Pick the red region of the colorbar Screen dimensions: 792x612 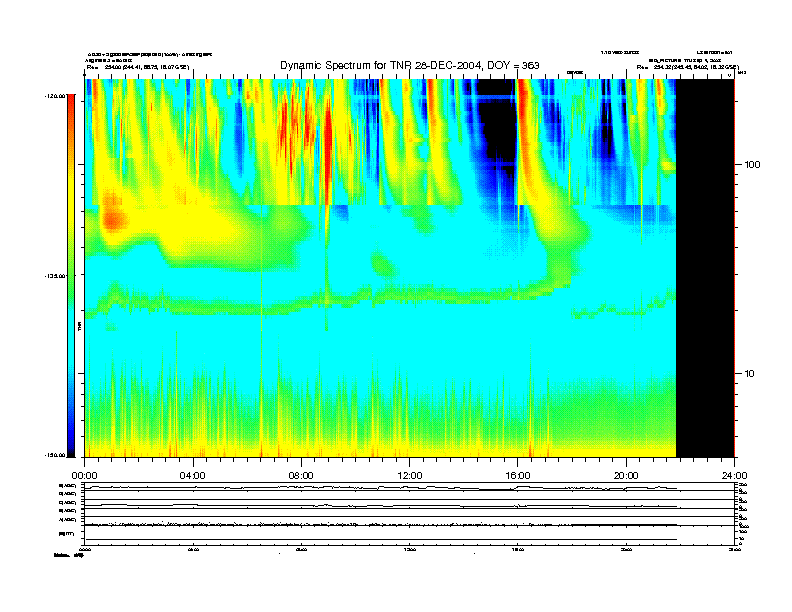coord(71,109)
